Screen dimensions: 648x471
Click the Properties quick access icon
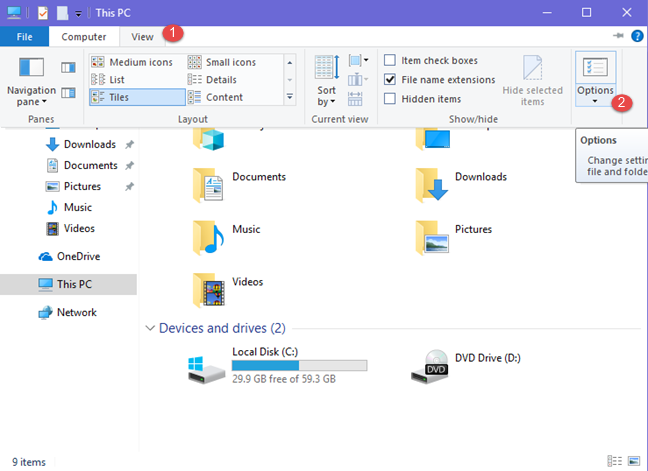point(43,13)
